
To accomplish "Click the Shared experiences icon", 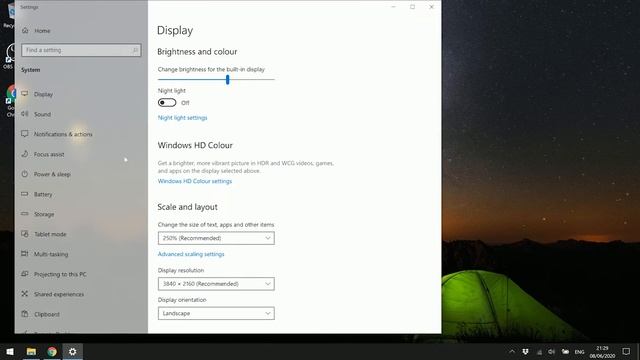I will click(x=25, y=294).
